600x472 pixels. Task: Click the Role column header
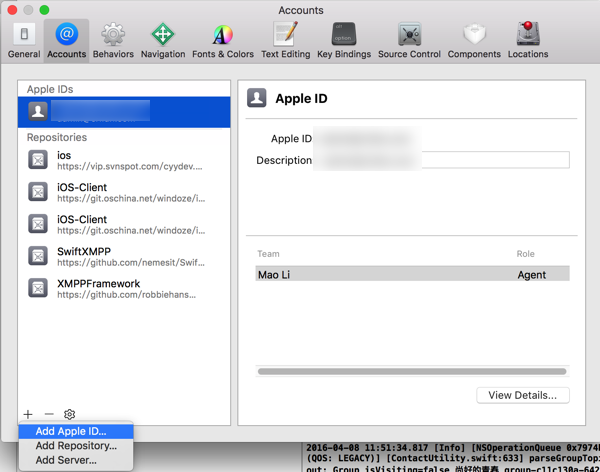pyautogui.click(x=525, y=254)
